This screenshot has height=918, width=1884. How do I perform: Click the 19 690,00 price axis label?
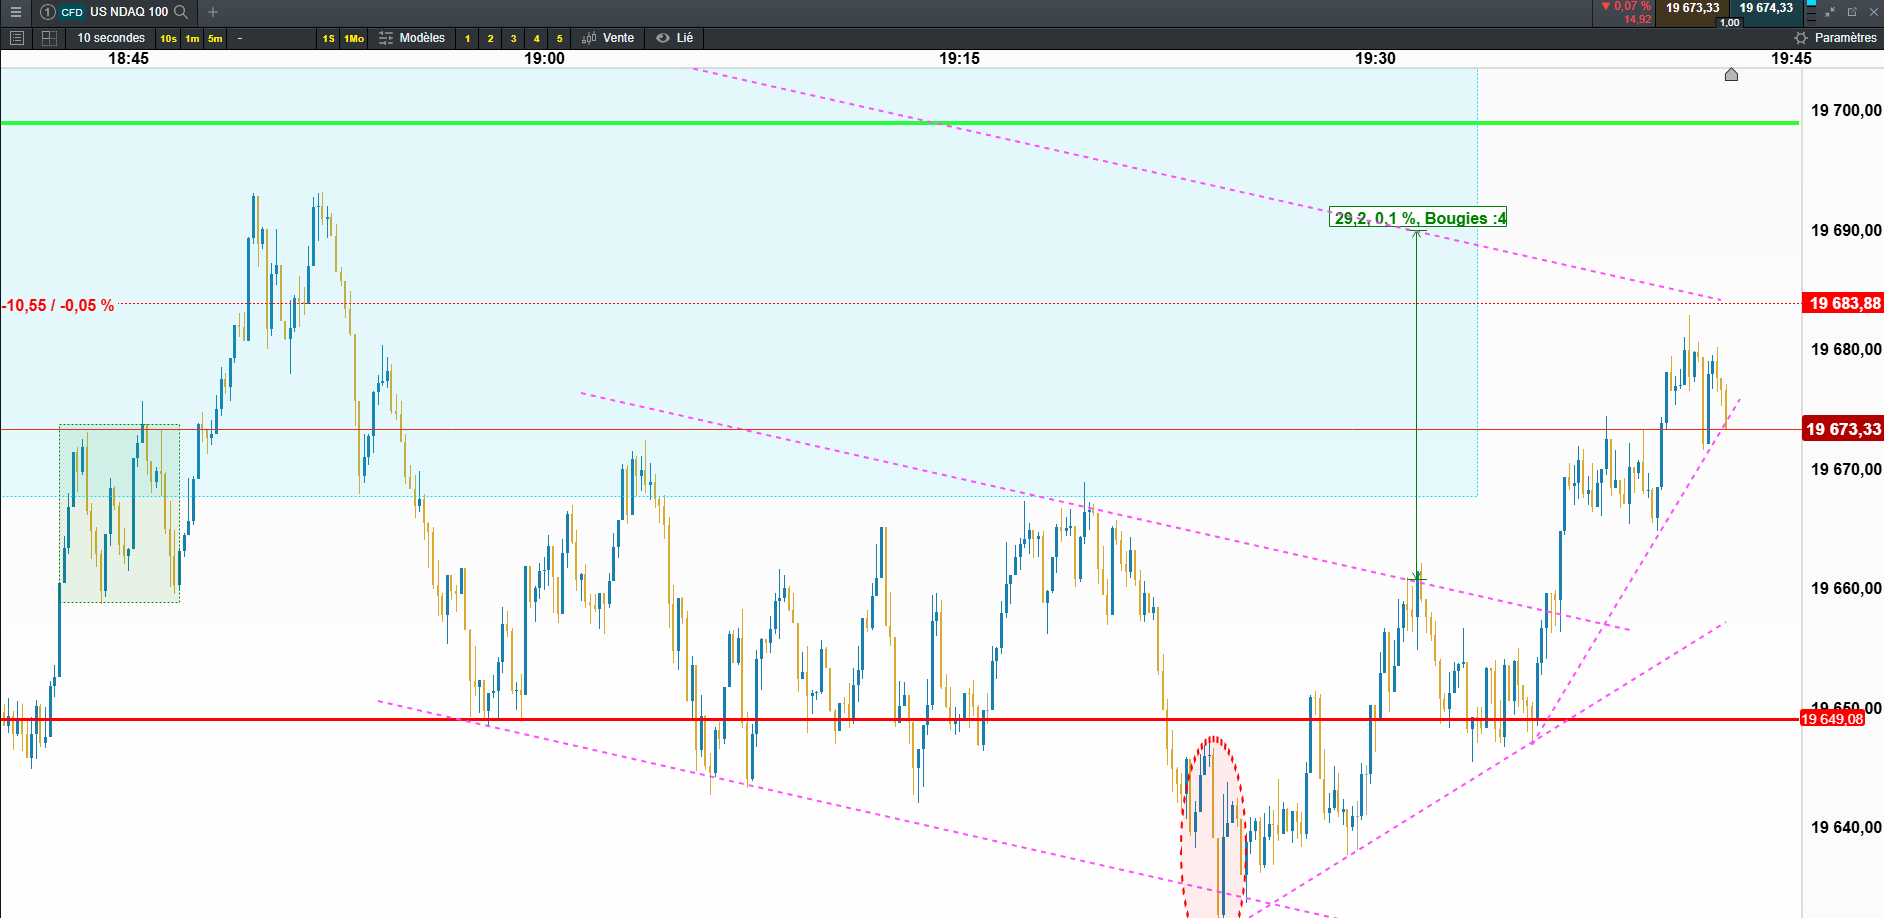coord(1846,230)
